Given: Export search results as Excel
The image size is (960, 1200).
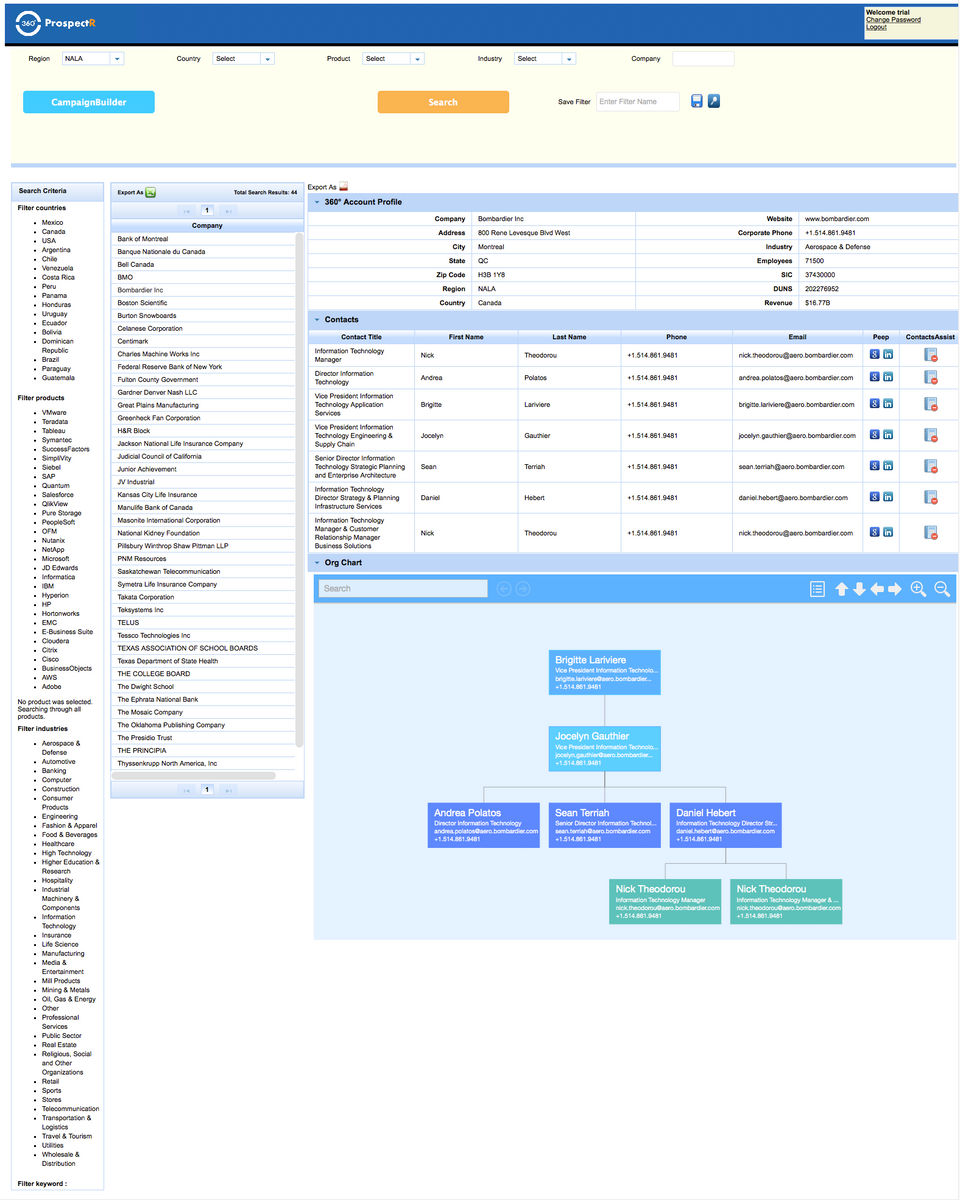Looking at the screenshot, I should point(151,192).
